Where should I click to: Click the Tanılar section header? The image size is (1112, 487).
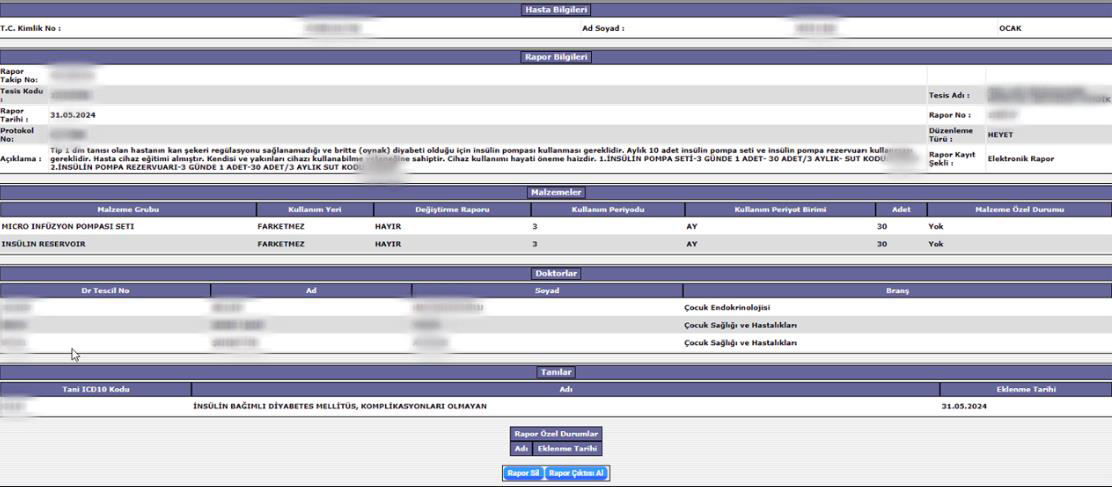coord(556,372)
